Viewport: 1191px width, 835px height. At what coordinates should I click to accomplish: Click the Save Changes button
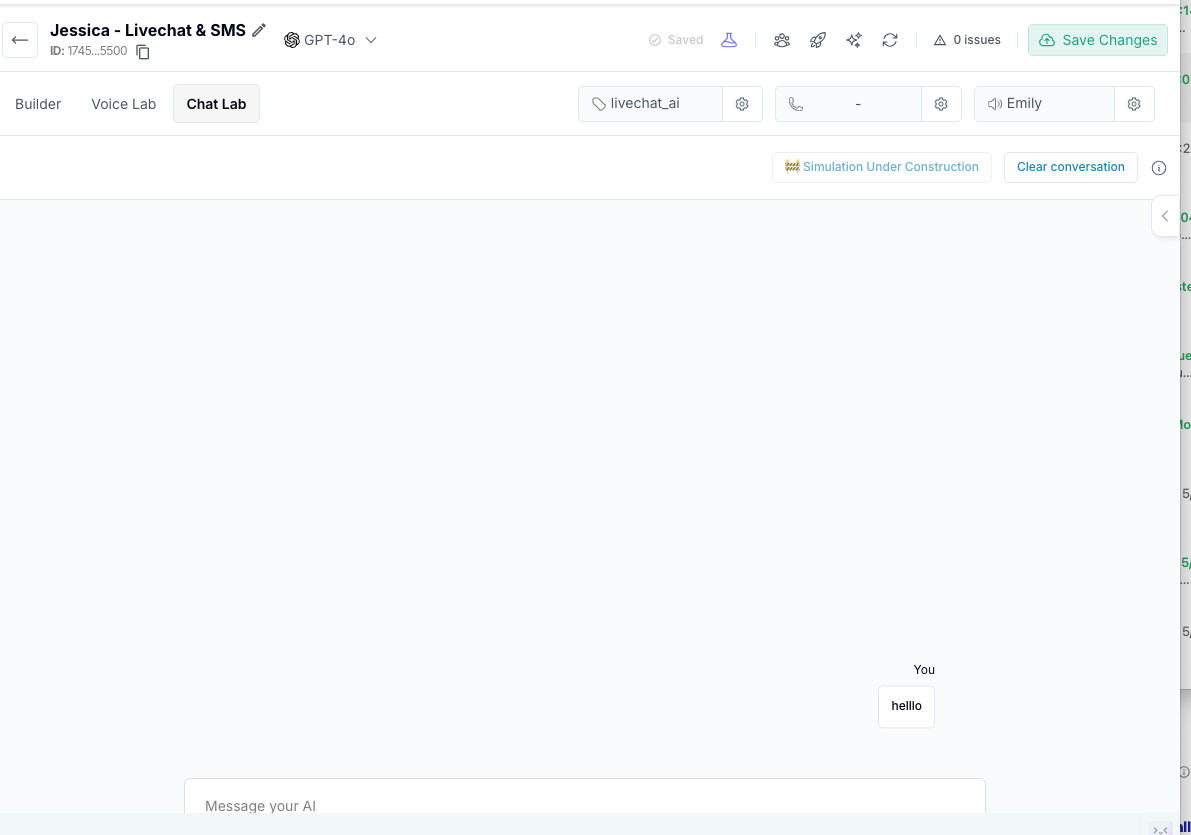(1097, 39)
